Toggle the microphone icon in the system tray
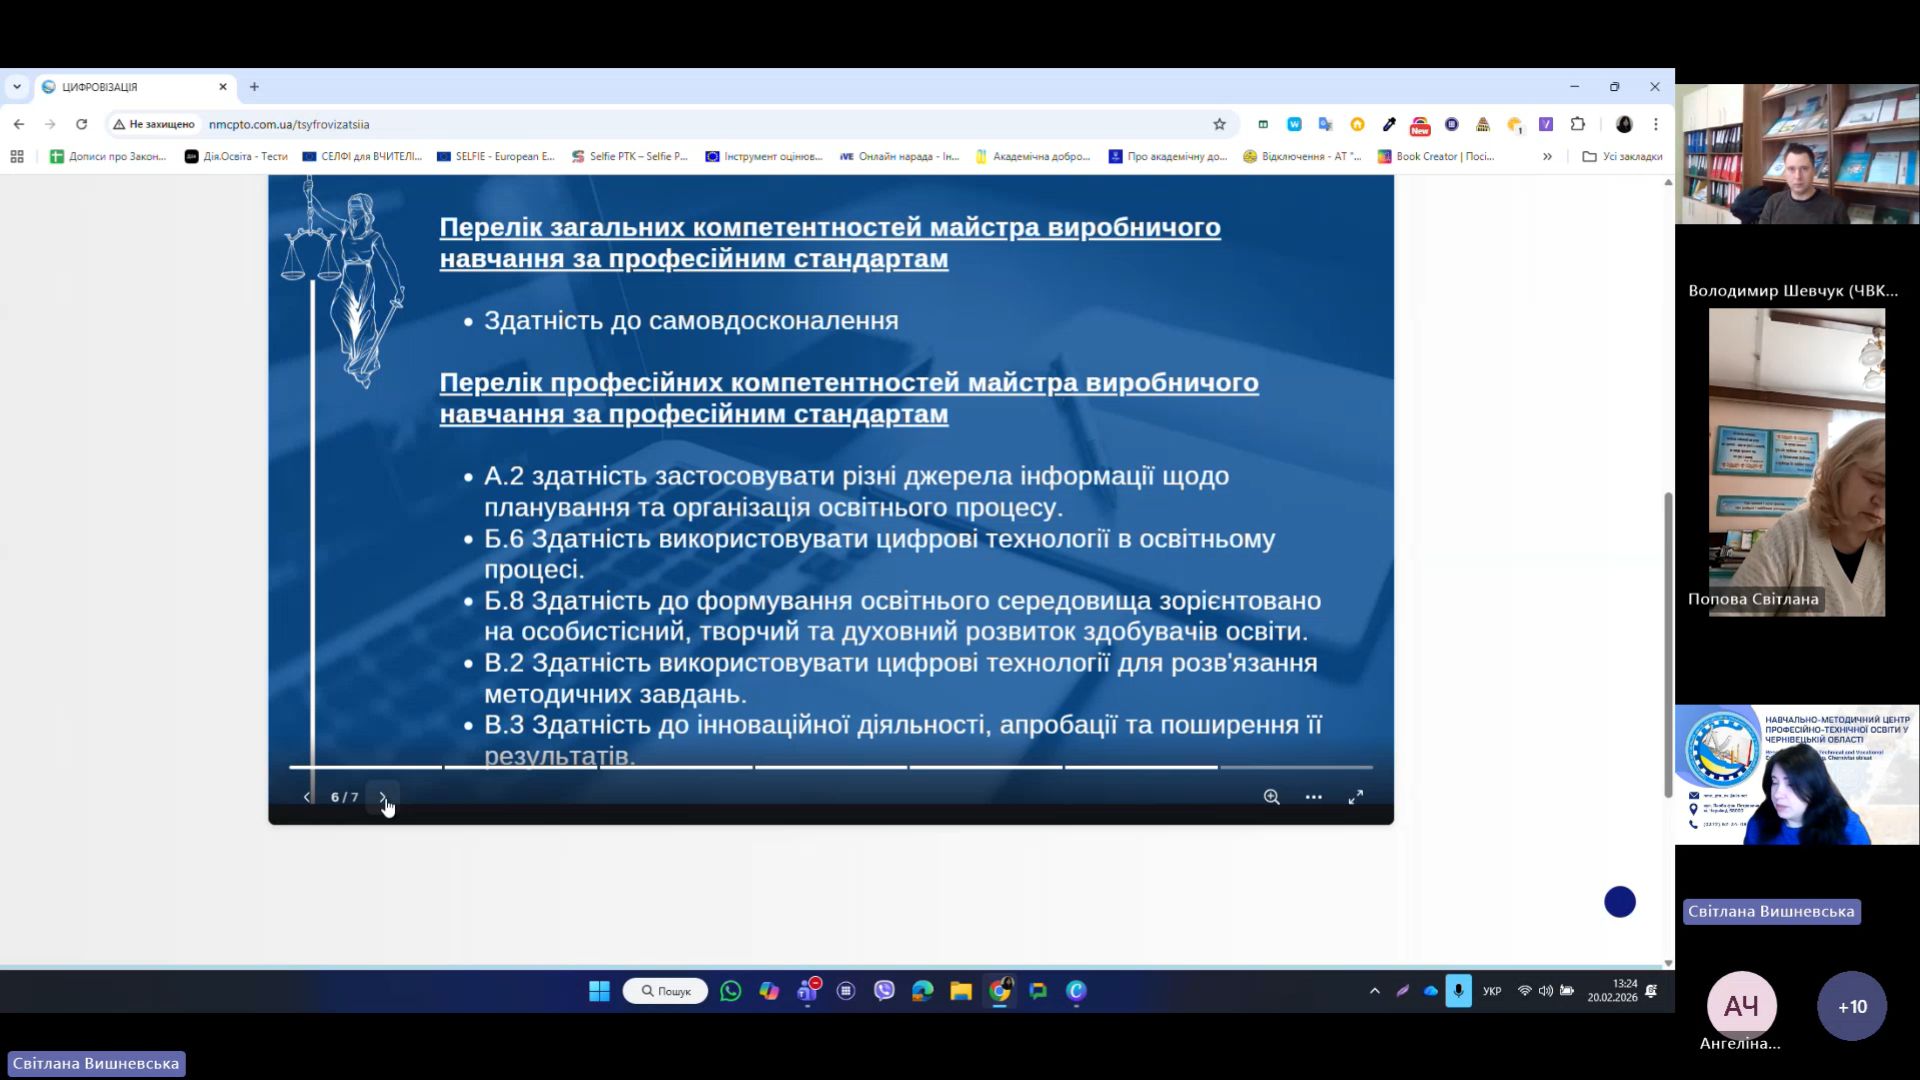The width and height of the screenshot is (1920, 1080). pos(1458,991)
